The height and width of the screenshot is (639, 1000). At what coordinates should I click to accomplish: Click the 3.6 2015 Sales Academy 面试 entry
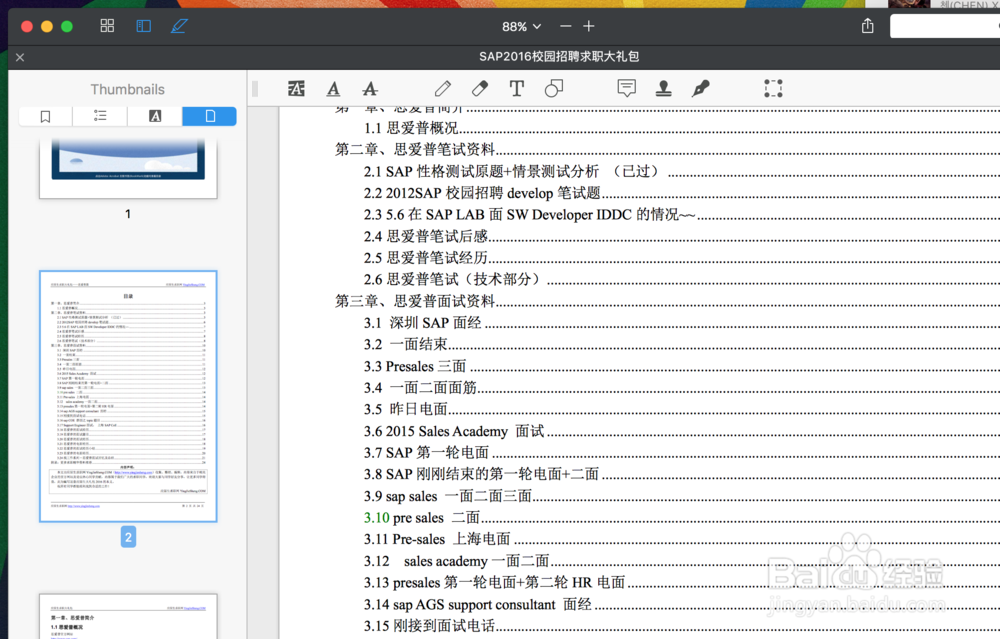(x=454, y=432)
